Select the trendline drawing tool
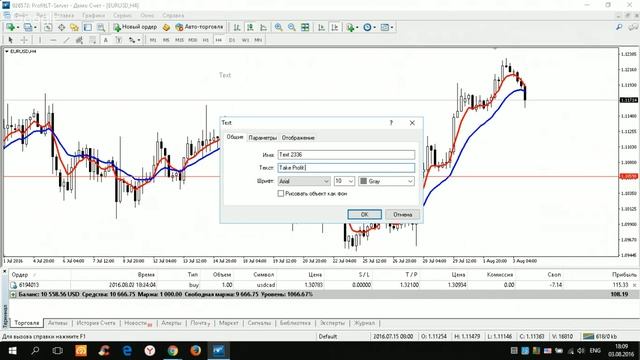Viewport: 640px width, 360px height. coord(67,40)
